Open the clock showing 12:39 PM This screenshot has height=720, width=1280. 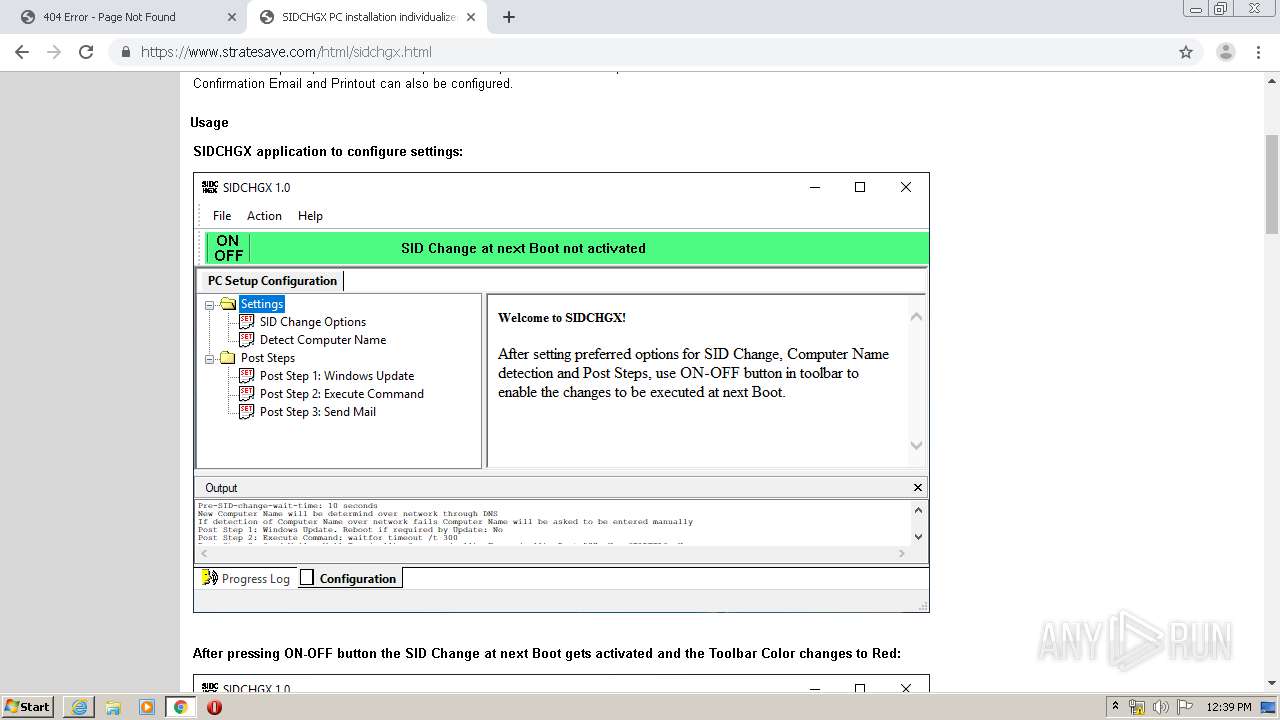(x=1229, y=707)
